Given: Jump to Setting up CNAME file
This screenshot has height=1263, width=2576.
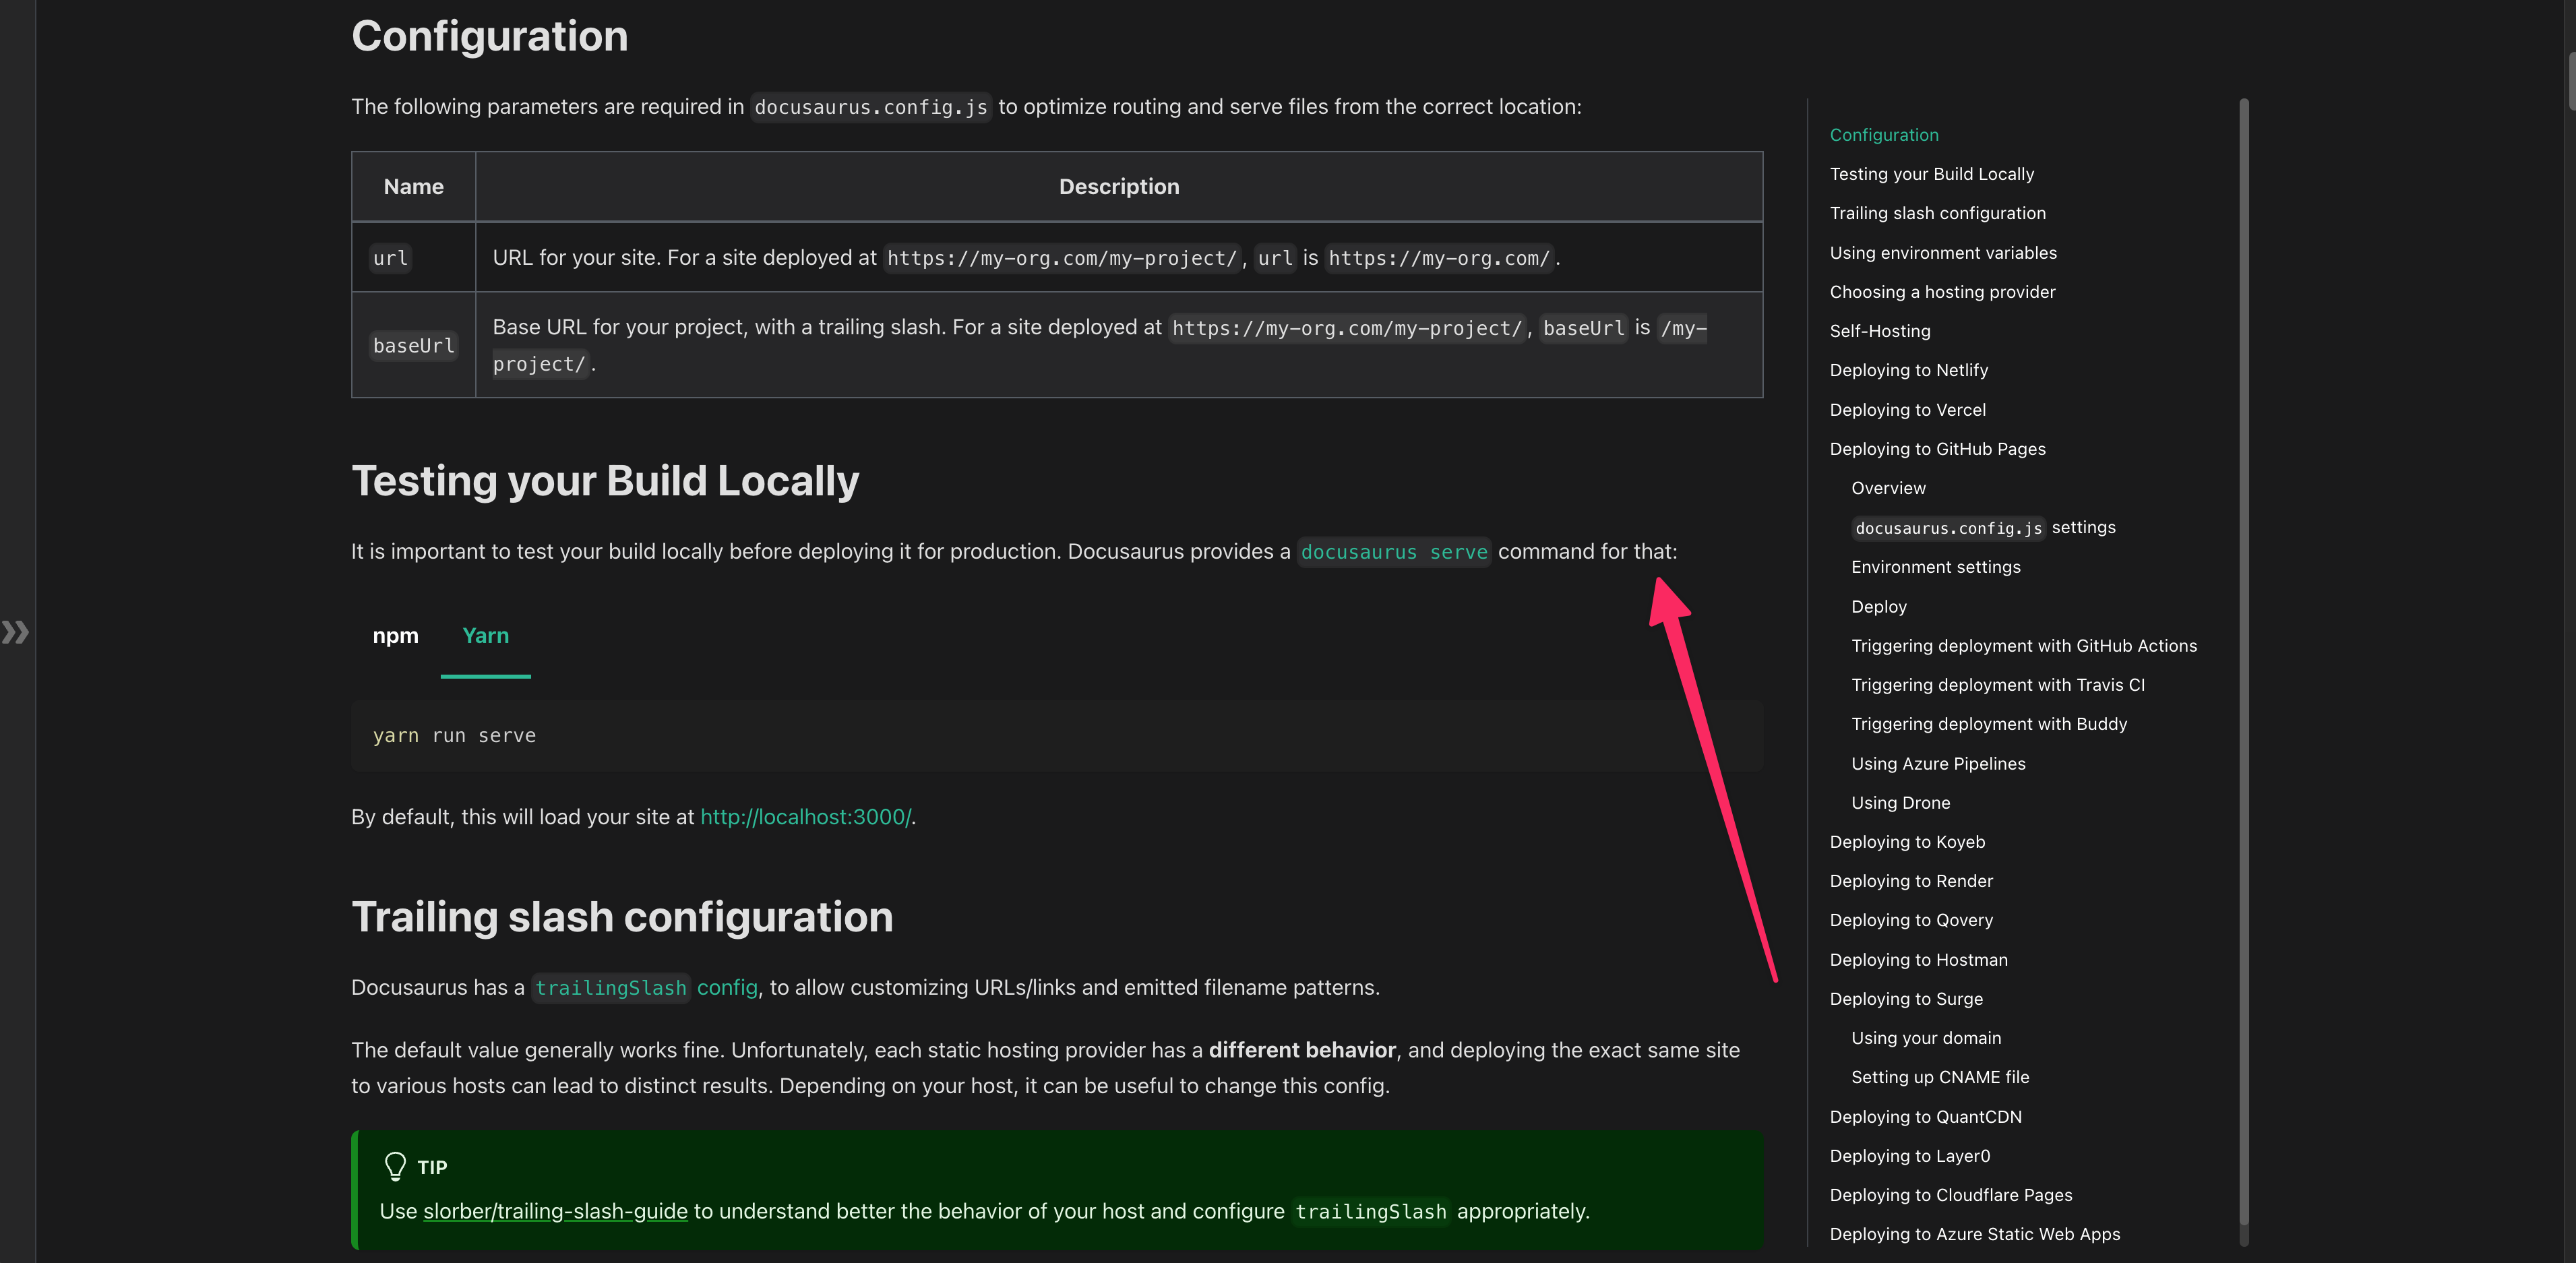Looking at the screenshot, I should point(1939,1077).
